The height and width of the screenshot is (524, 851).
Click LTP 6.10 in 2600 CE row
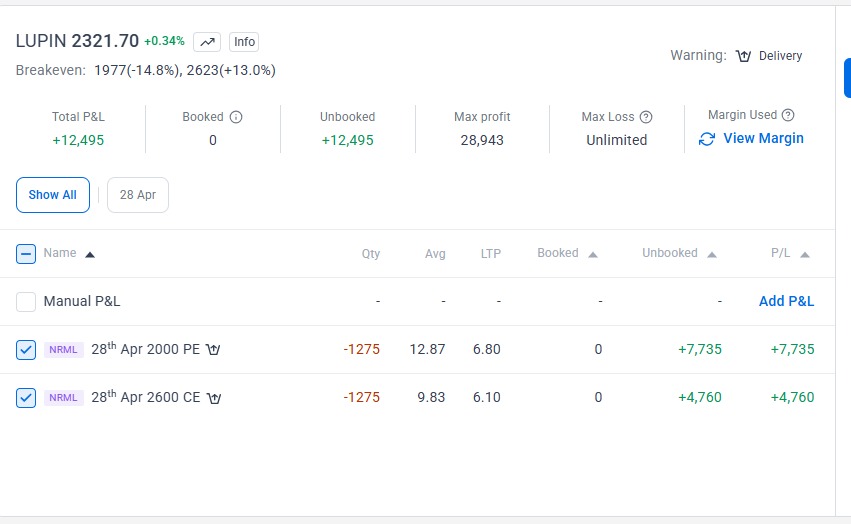point(486,397)
